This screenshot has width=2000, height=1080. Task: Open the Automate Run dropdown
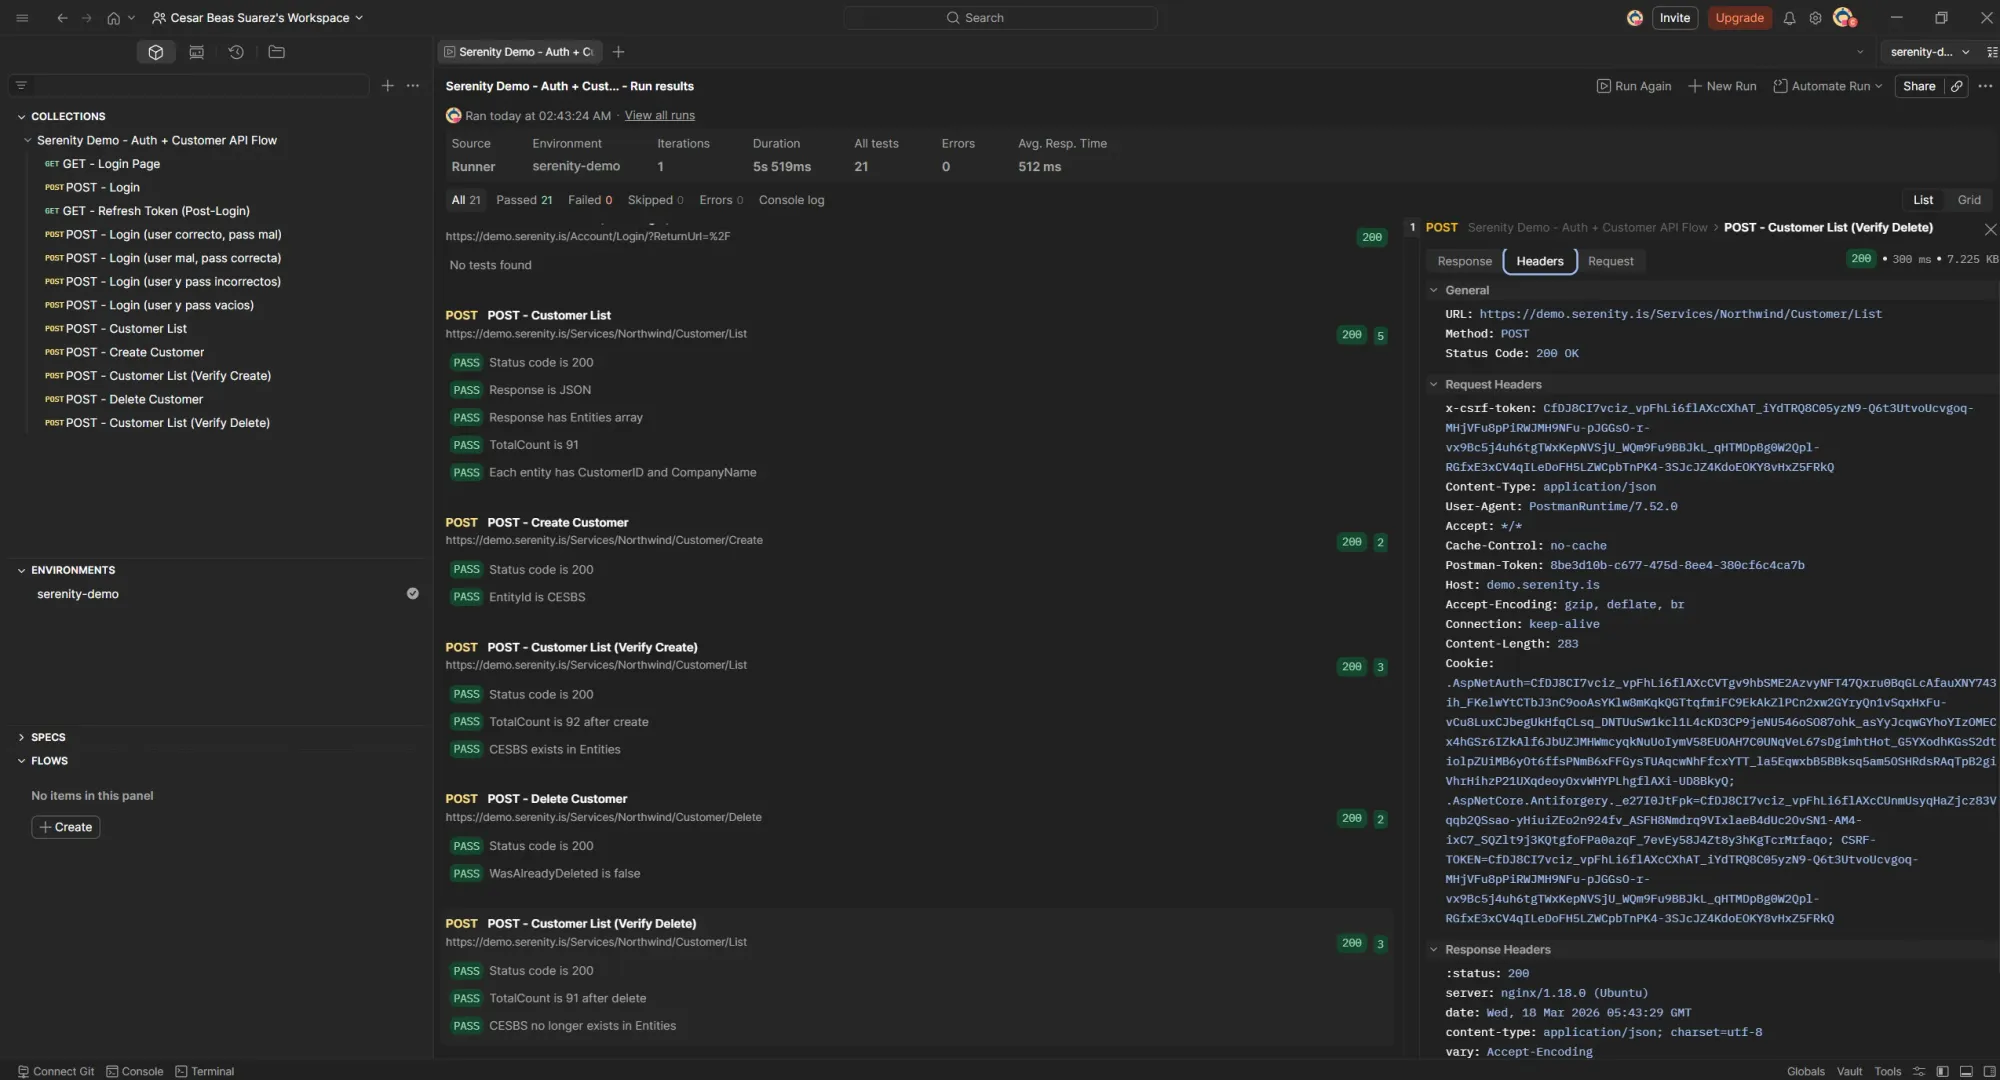1827,86
